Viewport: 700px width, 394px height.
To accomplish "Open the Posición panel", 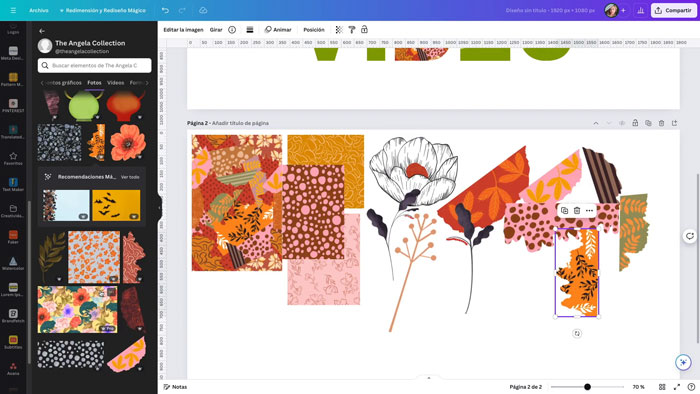I will click(x=314, y=29).
